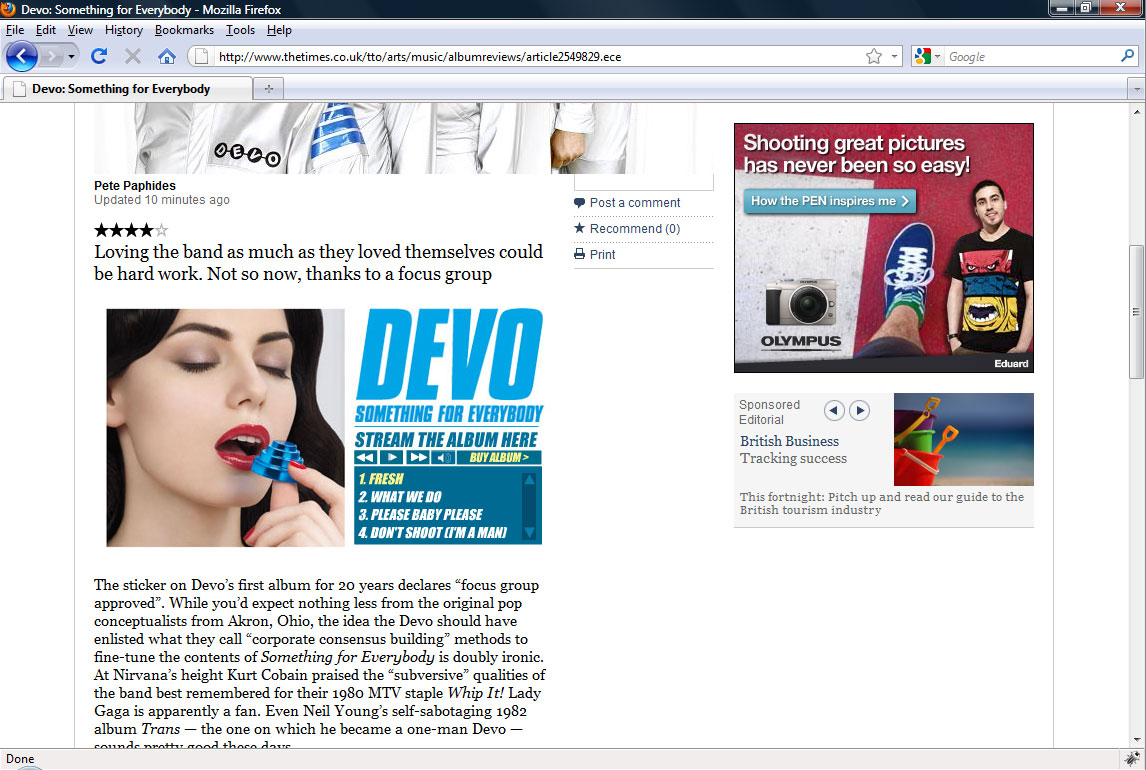
Task: Open the View menu
Action: 80,30
